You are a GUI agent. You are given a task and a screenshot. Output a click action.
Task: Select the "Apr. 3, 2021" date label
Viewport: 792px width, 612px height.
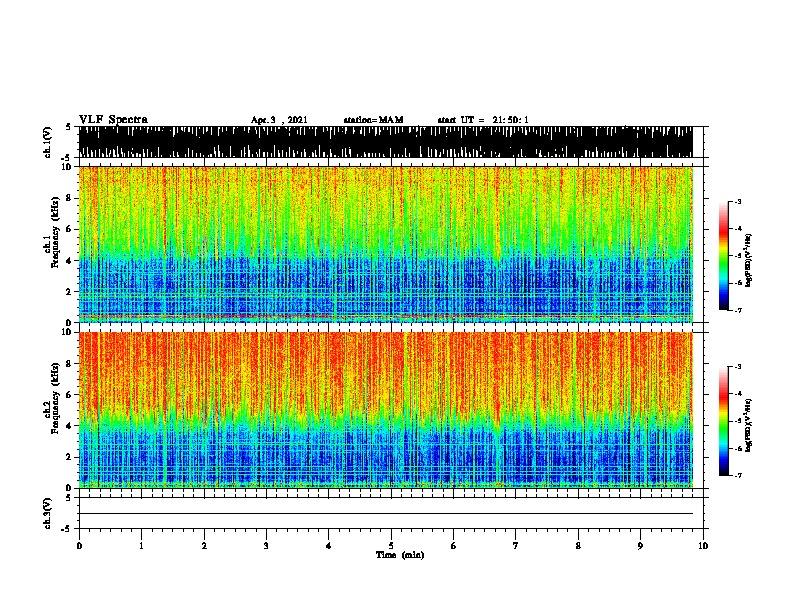click(279, 120)
